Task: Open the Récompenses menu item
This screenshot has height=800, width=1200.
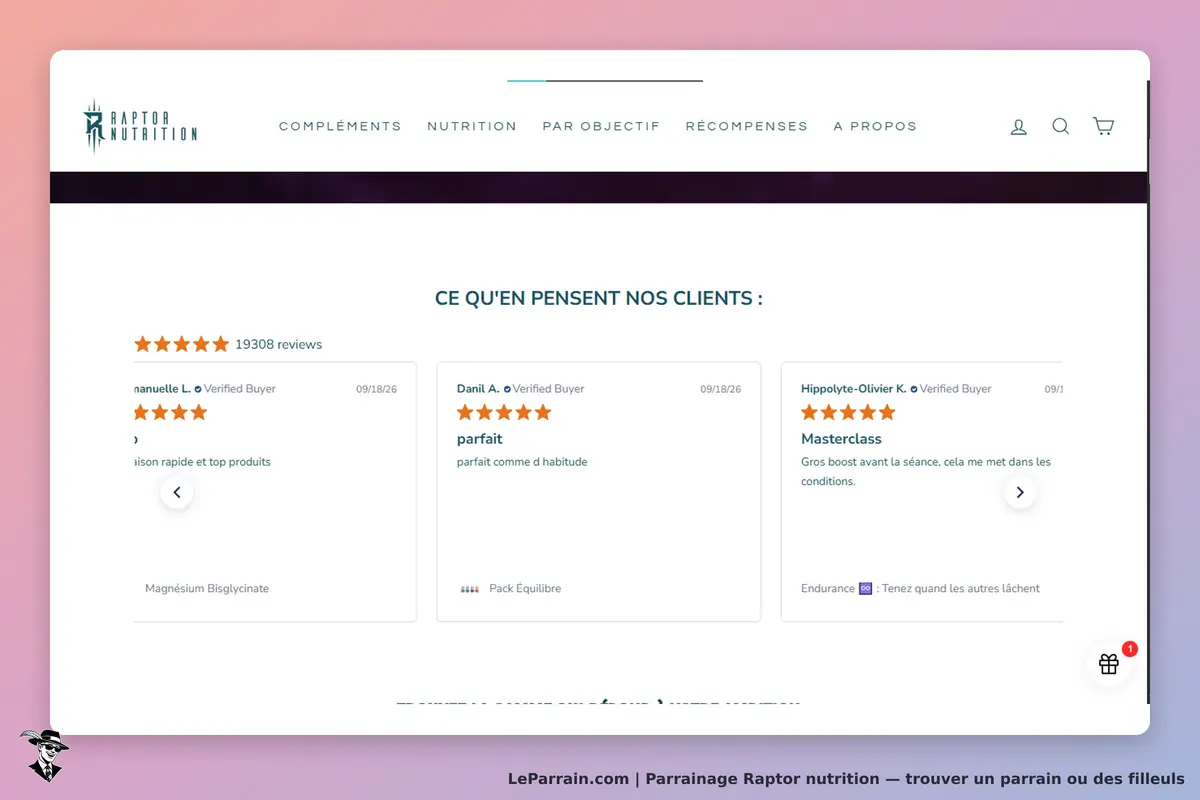Action: (747, 127)
